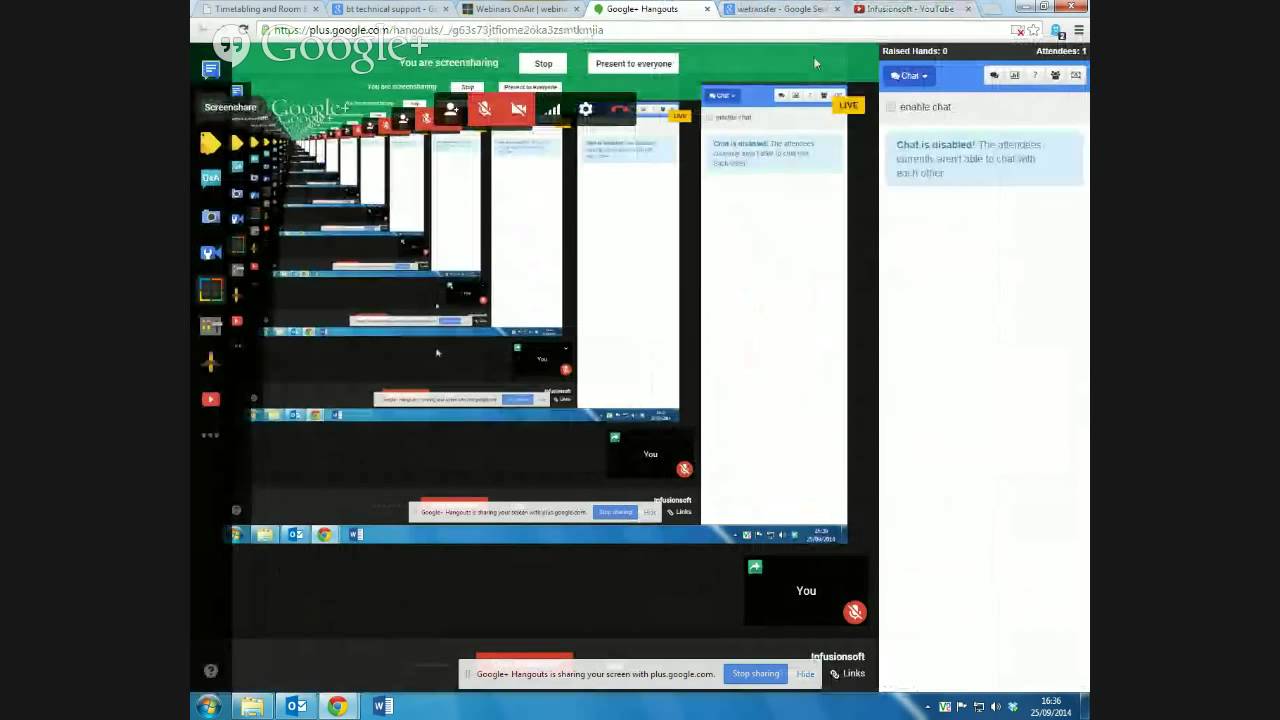
Task: Toggle the muted microphone button
Action: click(x=485, y=110)
